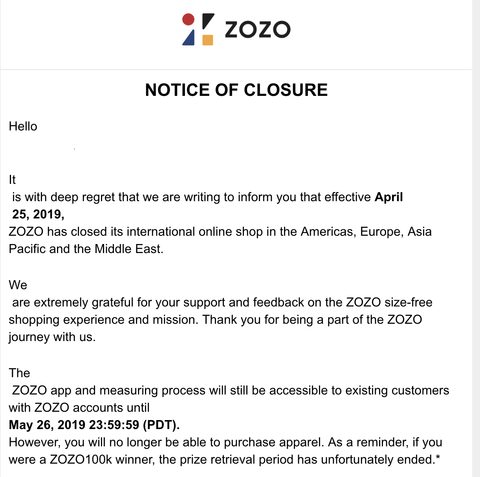480x477 pixels.
Task: Click the black triangle in ZOZO logo
Action: pyautogui.click(x=207, y=20)
